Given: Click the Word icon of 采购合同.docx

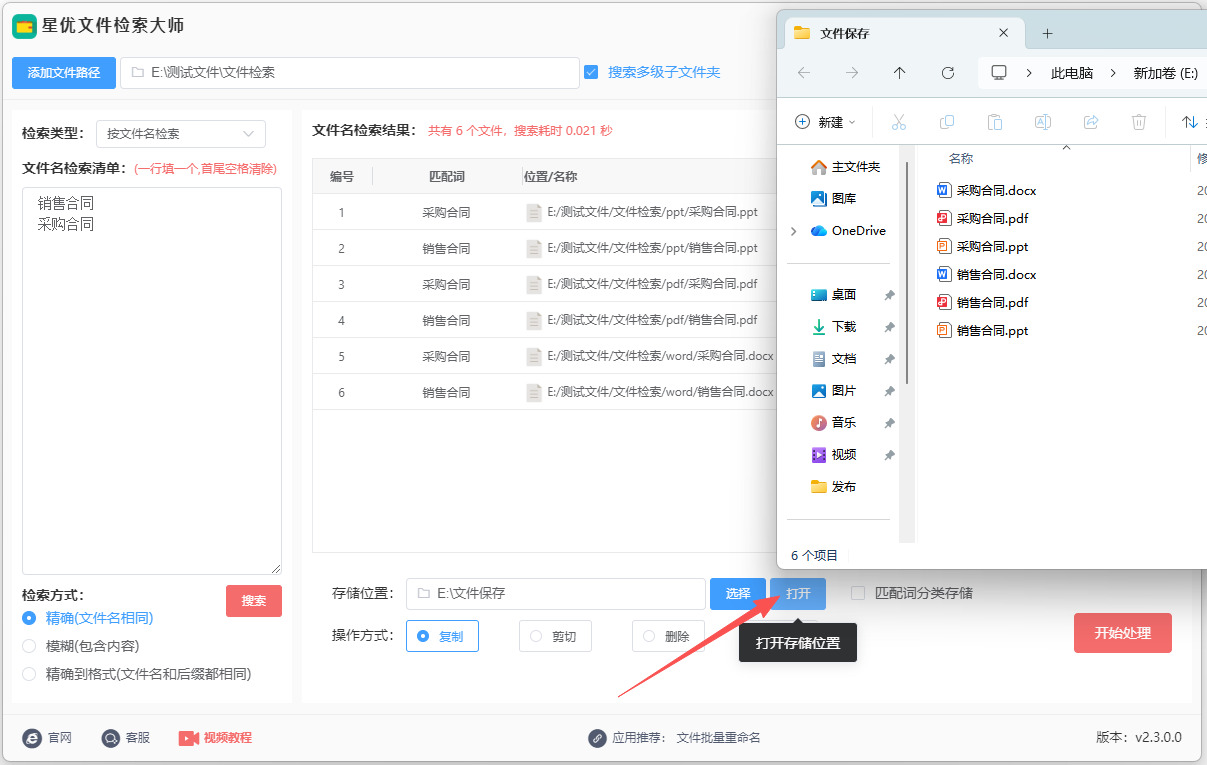Looking at the screenshot, I should (x=944, y=190).
